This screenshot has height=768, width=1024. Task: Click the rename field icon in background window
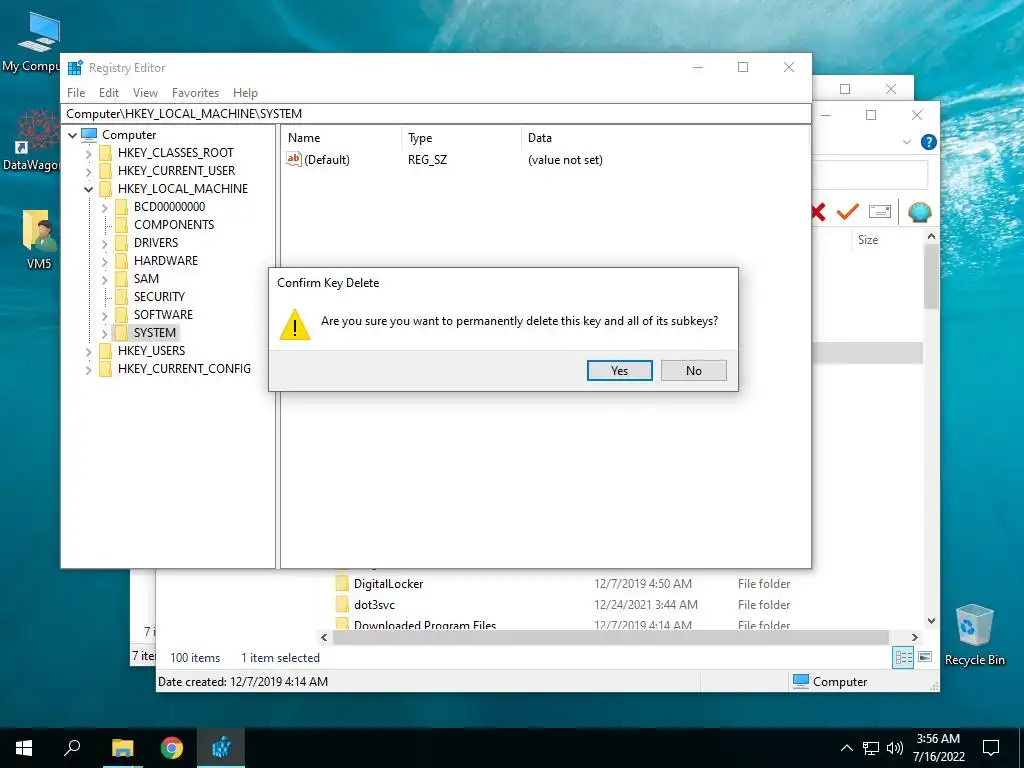point(880,212)
